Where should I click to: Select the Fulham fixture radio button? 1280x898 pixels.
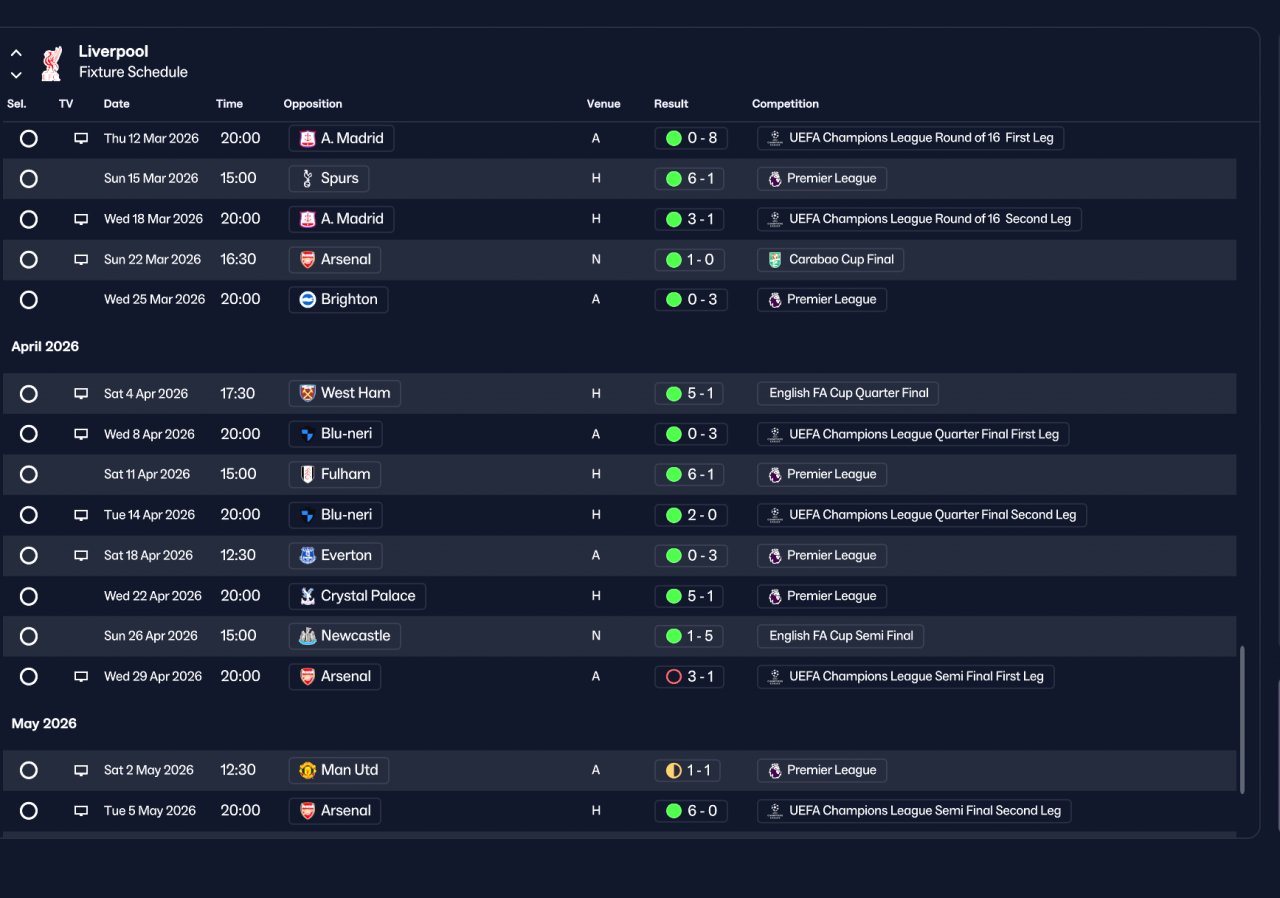pos(29,475)
